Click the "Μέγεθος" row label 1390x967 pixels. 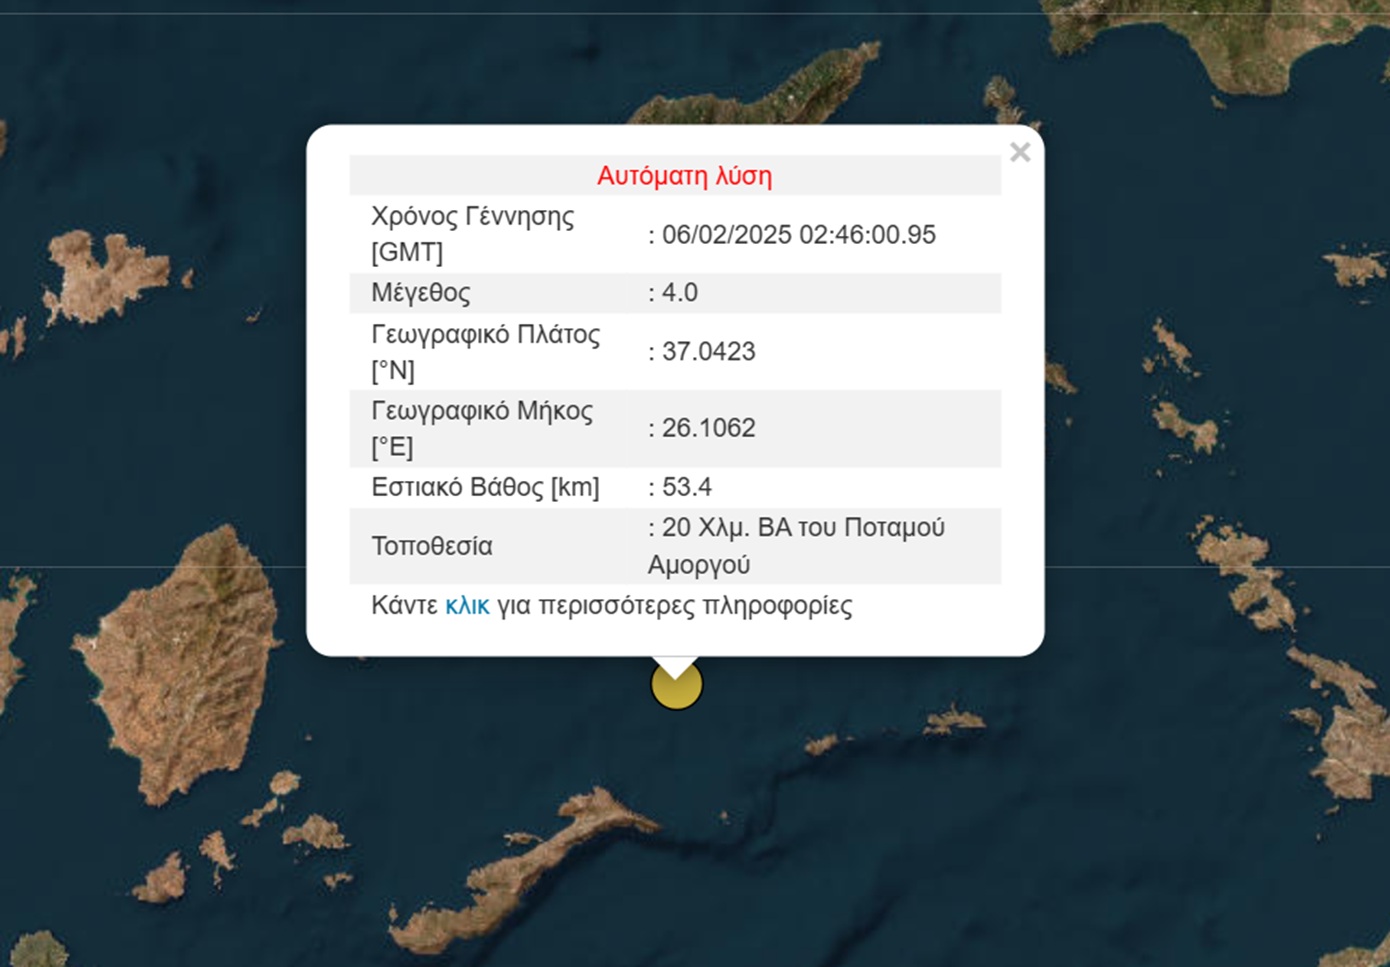420,293
